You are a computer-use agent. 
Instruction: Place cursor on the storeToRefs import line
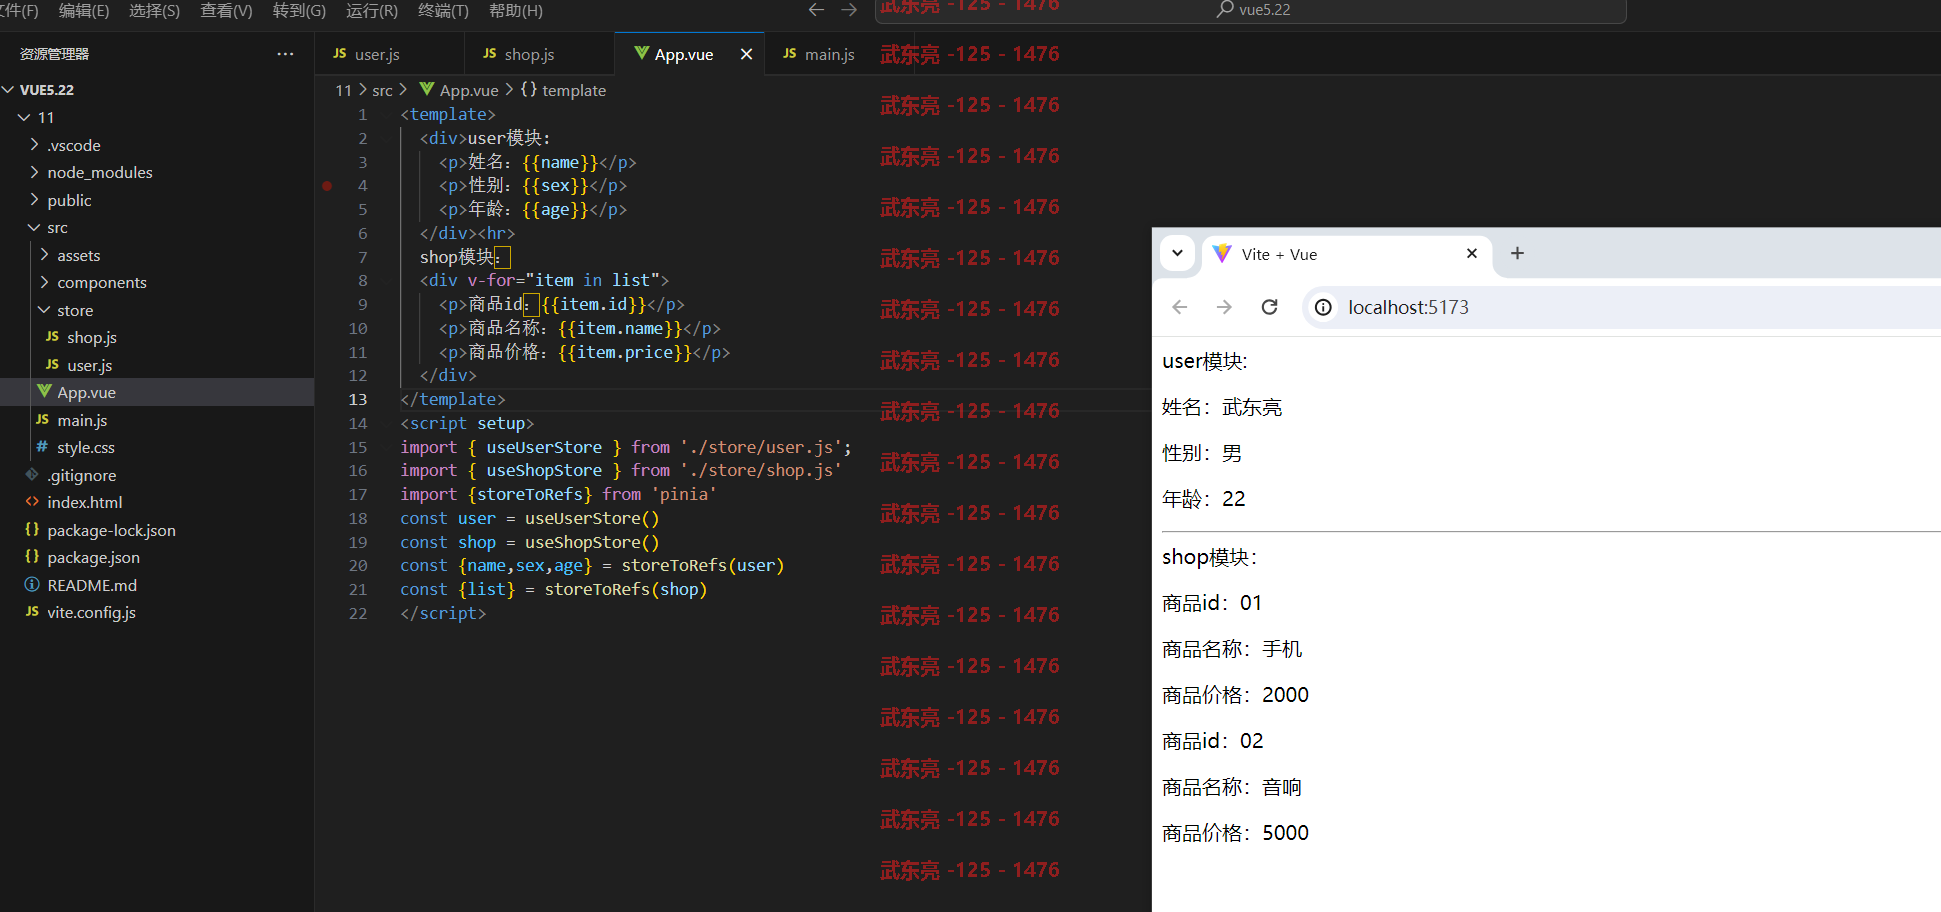(x=558, y=494)
